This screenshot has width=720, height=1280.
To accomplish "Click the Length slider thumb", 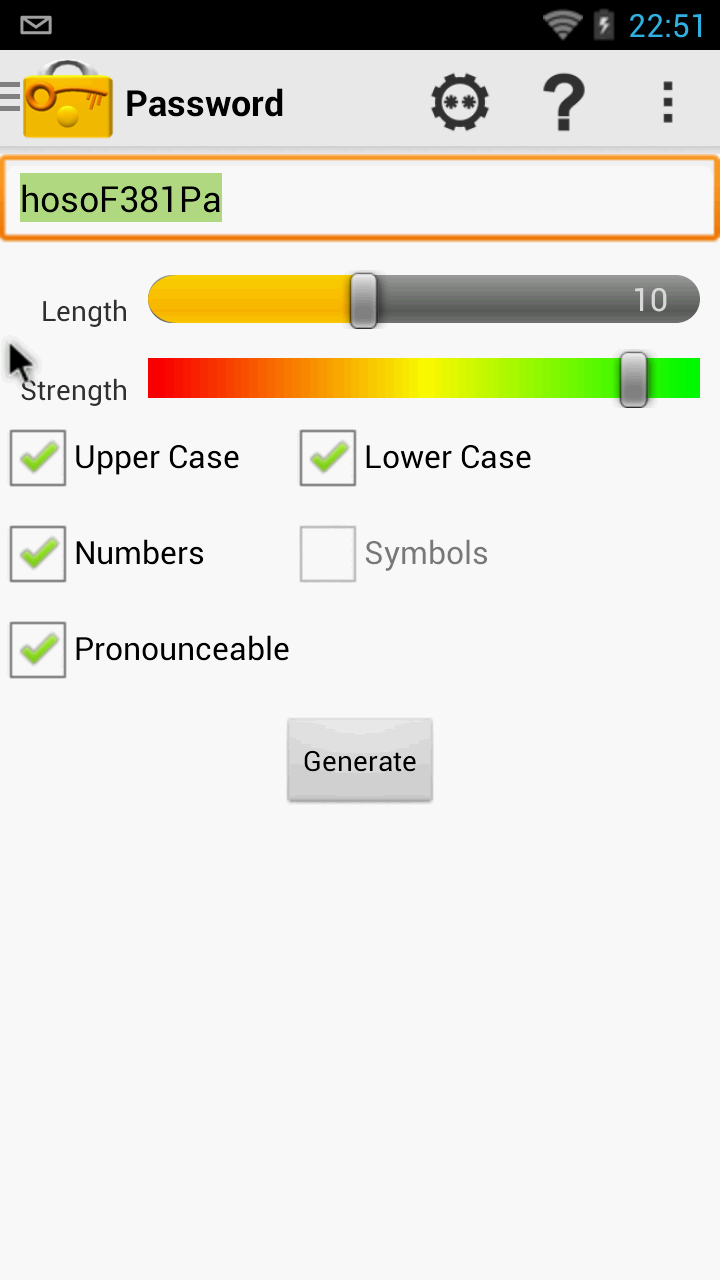I will [x=362, y=299].
